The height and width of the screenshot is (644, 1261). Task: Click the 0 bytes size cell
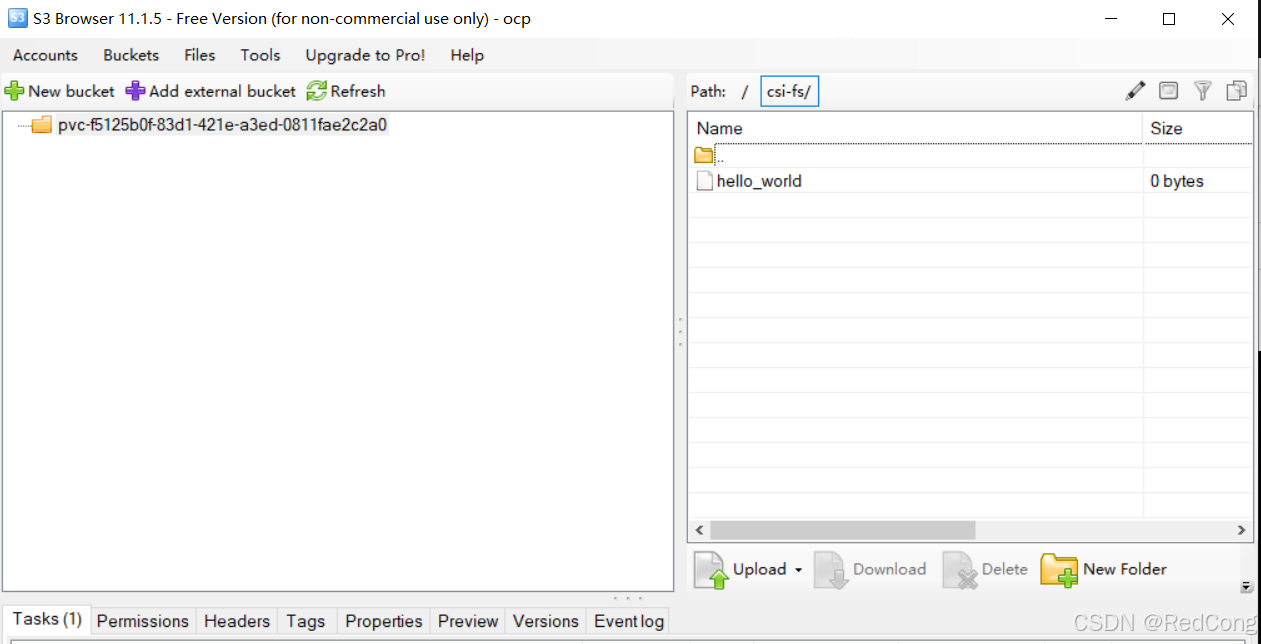pos(1177,181)
